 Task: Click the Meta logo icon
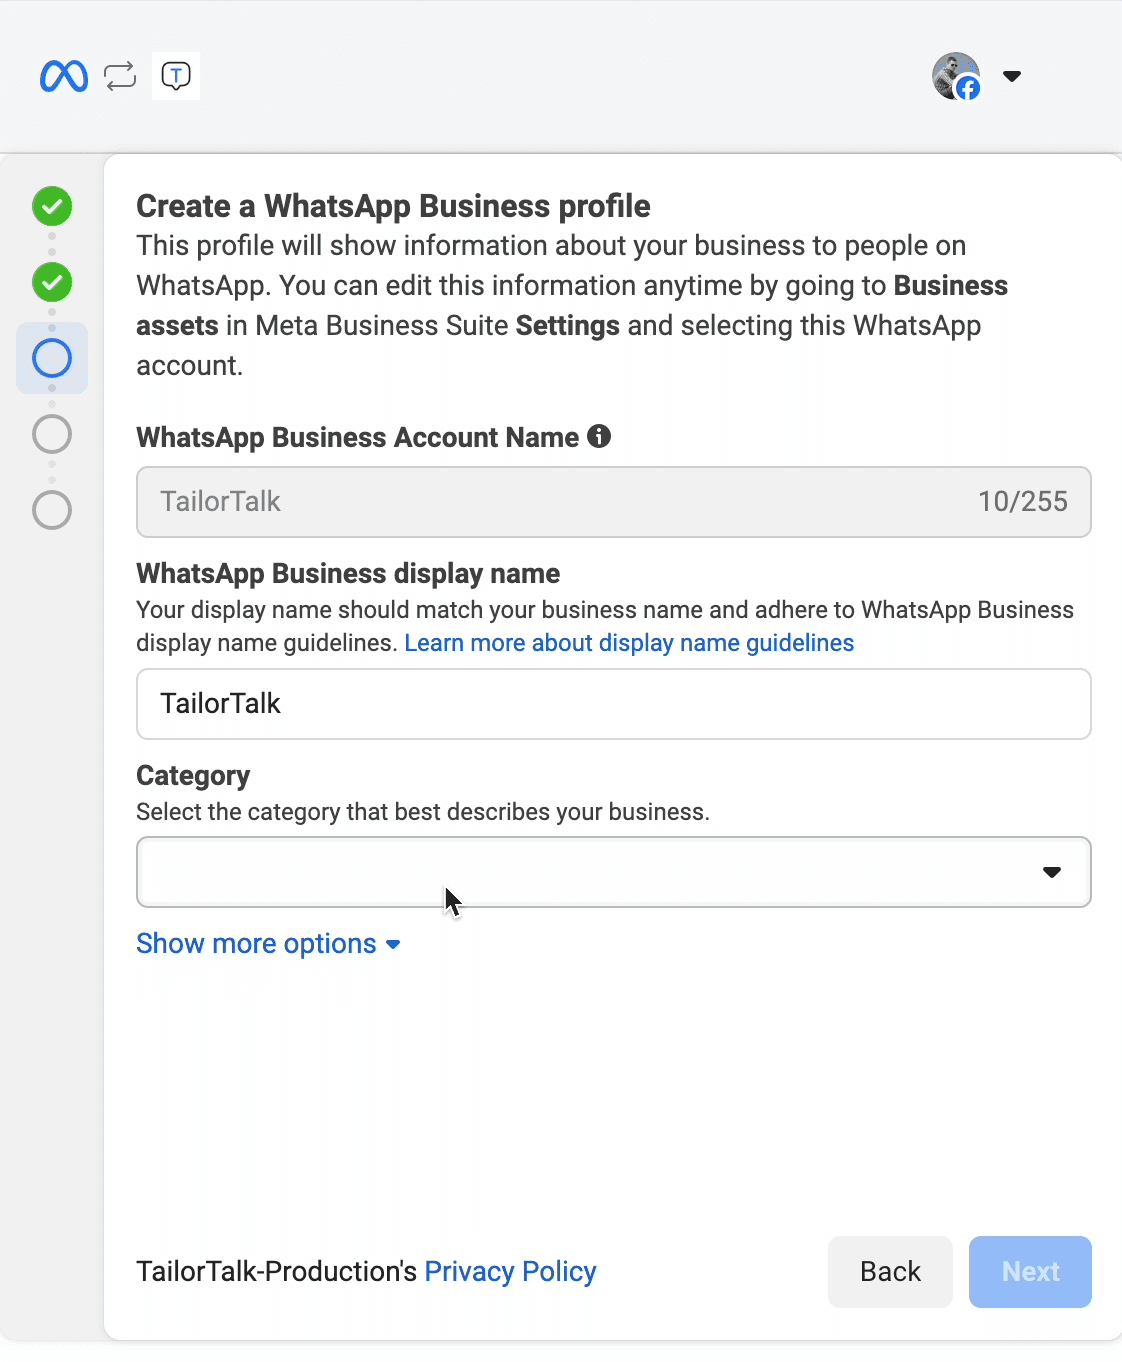(64, 76)
